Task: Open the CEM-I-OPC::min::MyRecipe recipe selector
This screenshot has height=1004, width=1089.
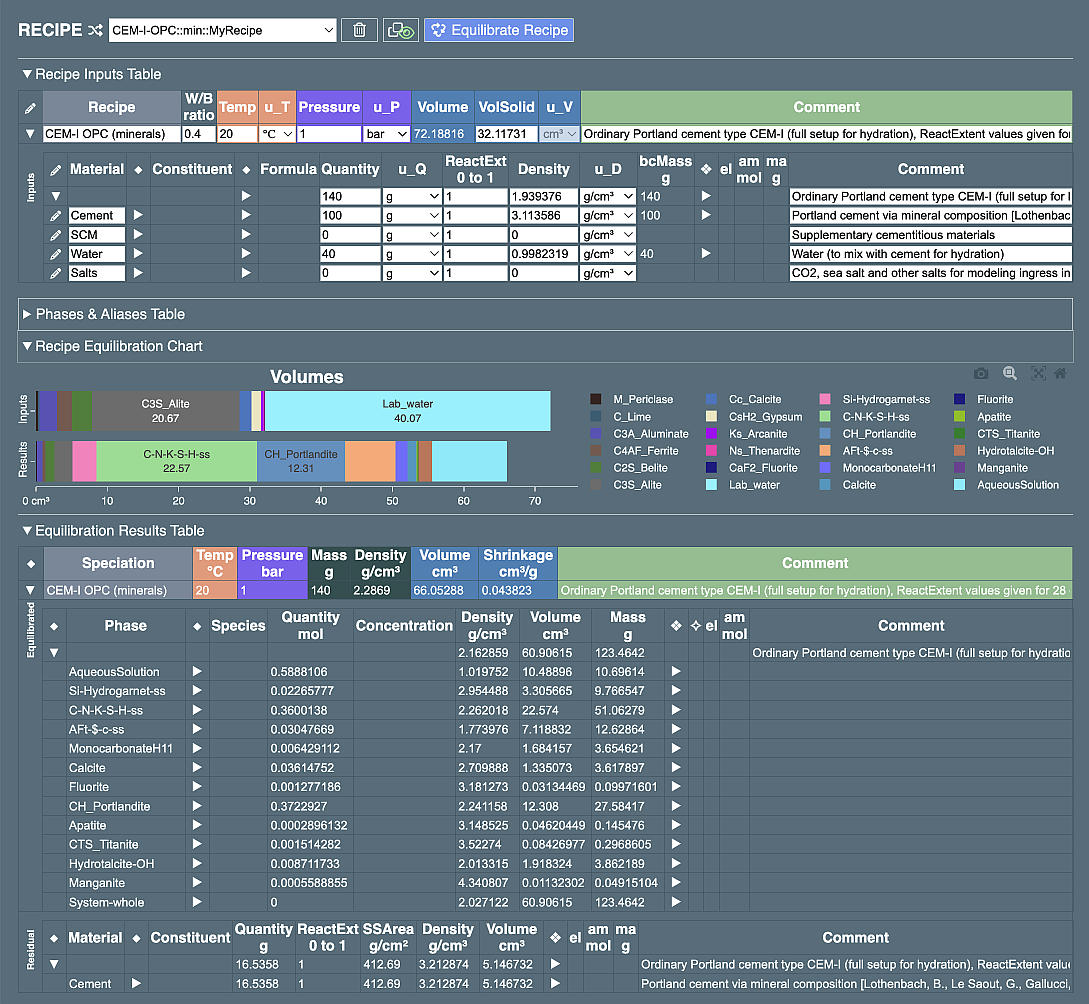Action: click(220, 29)
